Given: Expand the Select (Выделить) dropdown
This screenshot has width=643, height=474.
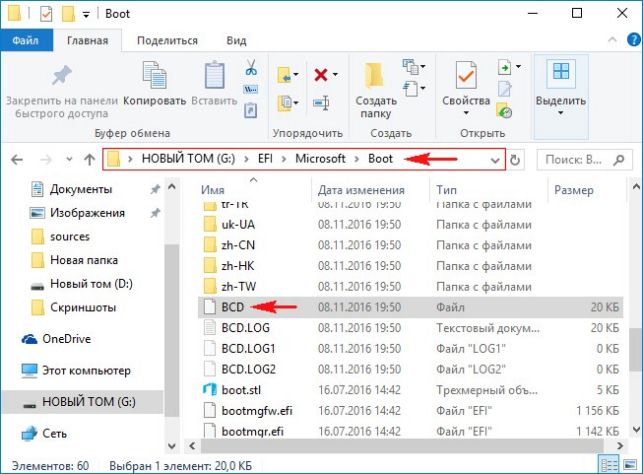Looking at the screenshot, I should click(561, 113).
